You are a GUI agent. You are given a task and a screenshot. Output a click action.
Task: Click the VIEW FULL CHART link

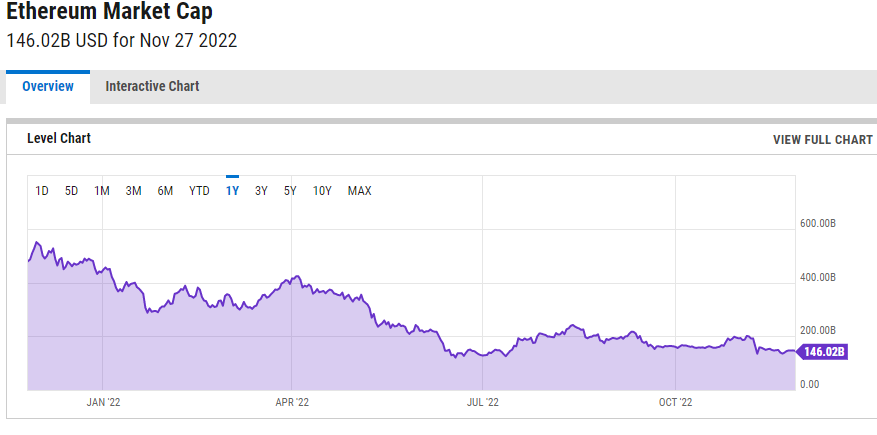coord(823,140)
